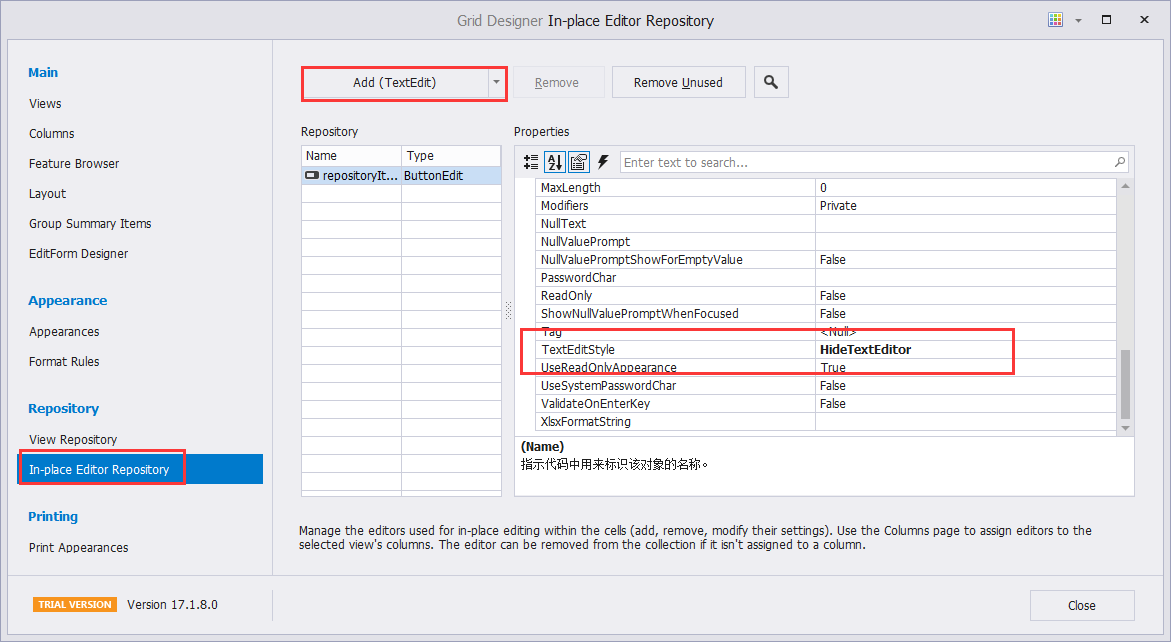
Task: Focus the property search text field
Action: point(865,162)
